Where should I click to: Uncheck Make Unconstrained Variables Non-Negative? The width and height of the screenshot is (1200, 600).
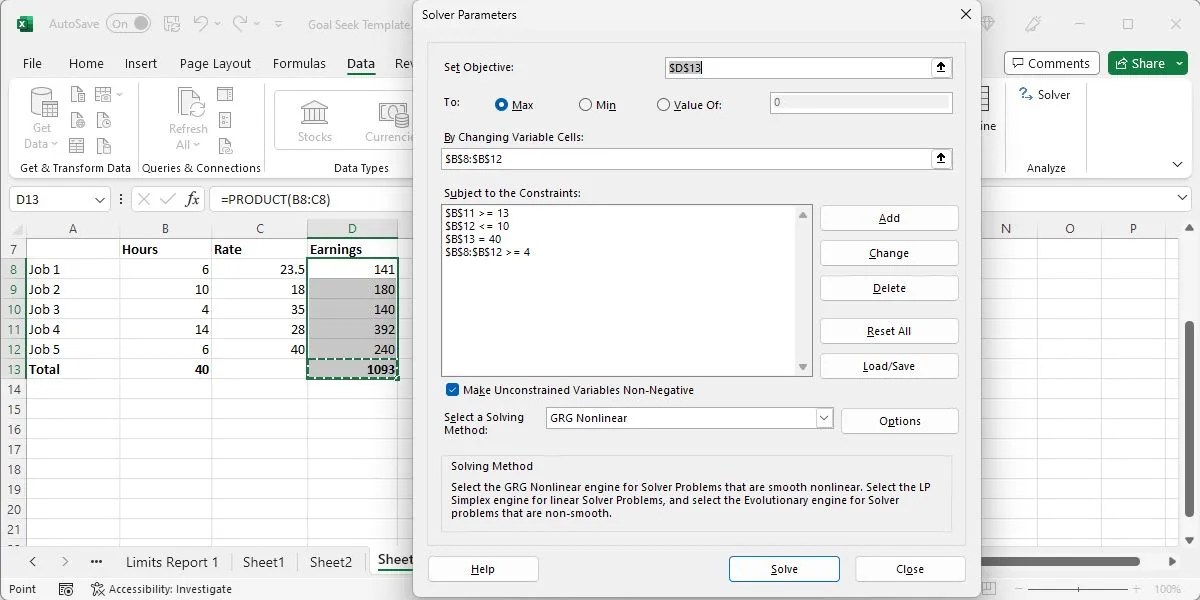pyautogui.click(x=452, y=390)
